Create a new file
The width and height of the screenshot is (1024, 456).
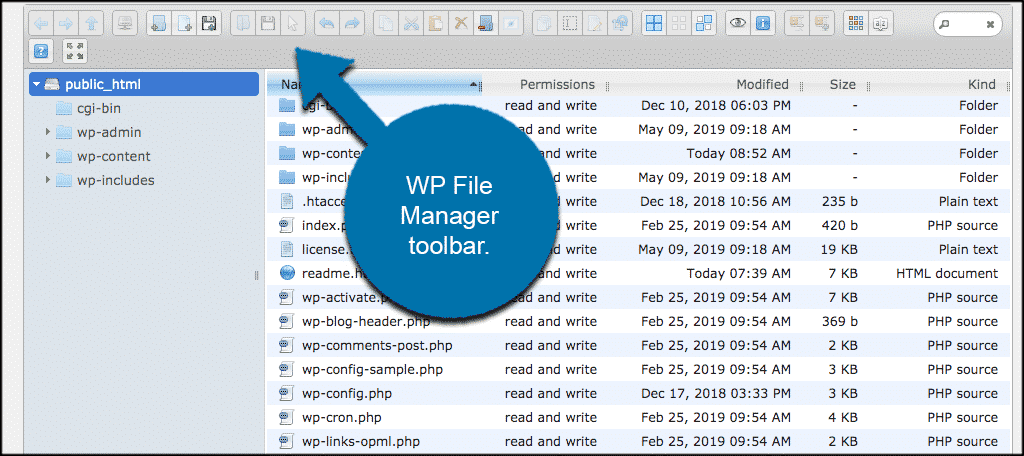[184, 24]
